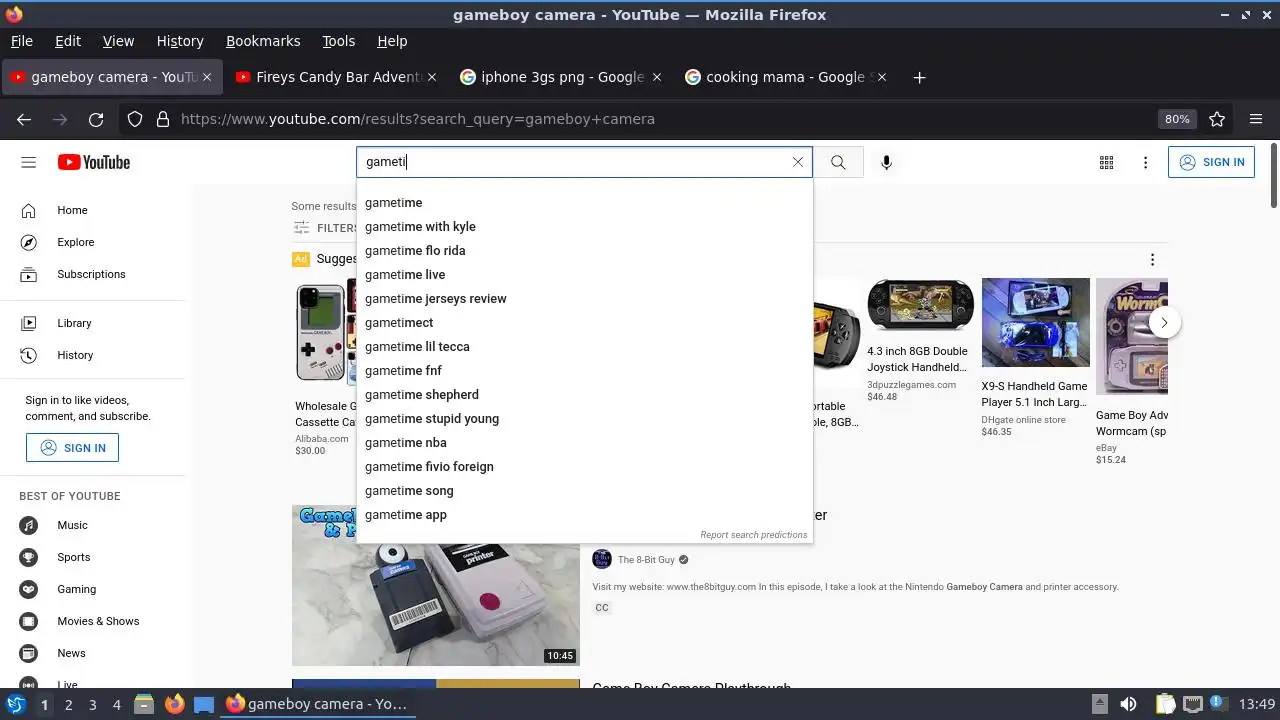Screen dimensions: 1280x720
Task: Open the YouTube settings three-dot menu
Action: (1146, 162)
